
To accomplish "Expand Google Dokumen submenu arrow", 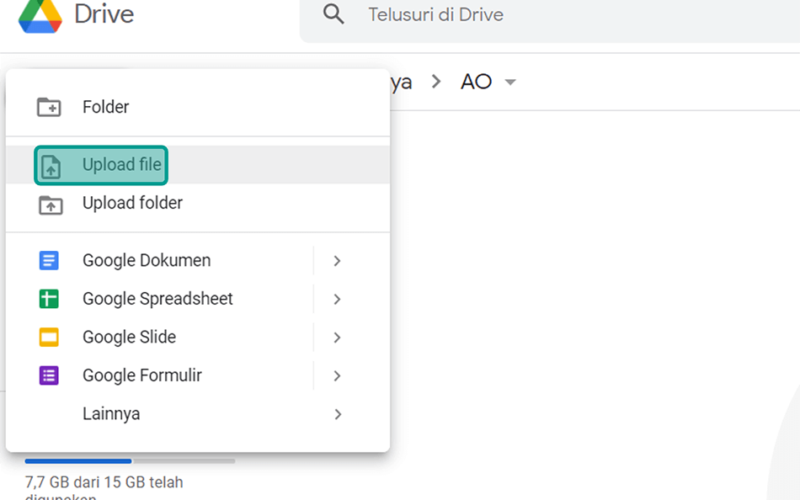I will (x=337, y=261).
